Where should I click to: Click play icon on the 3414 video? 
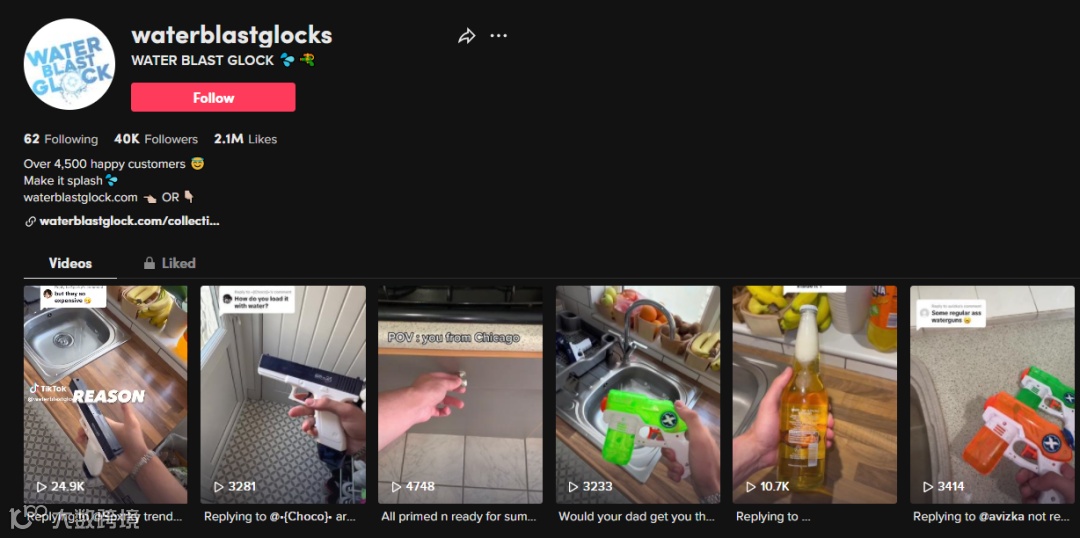point(928,486)
